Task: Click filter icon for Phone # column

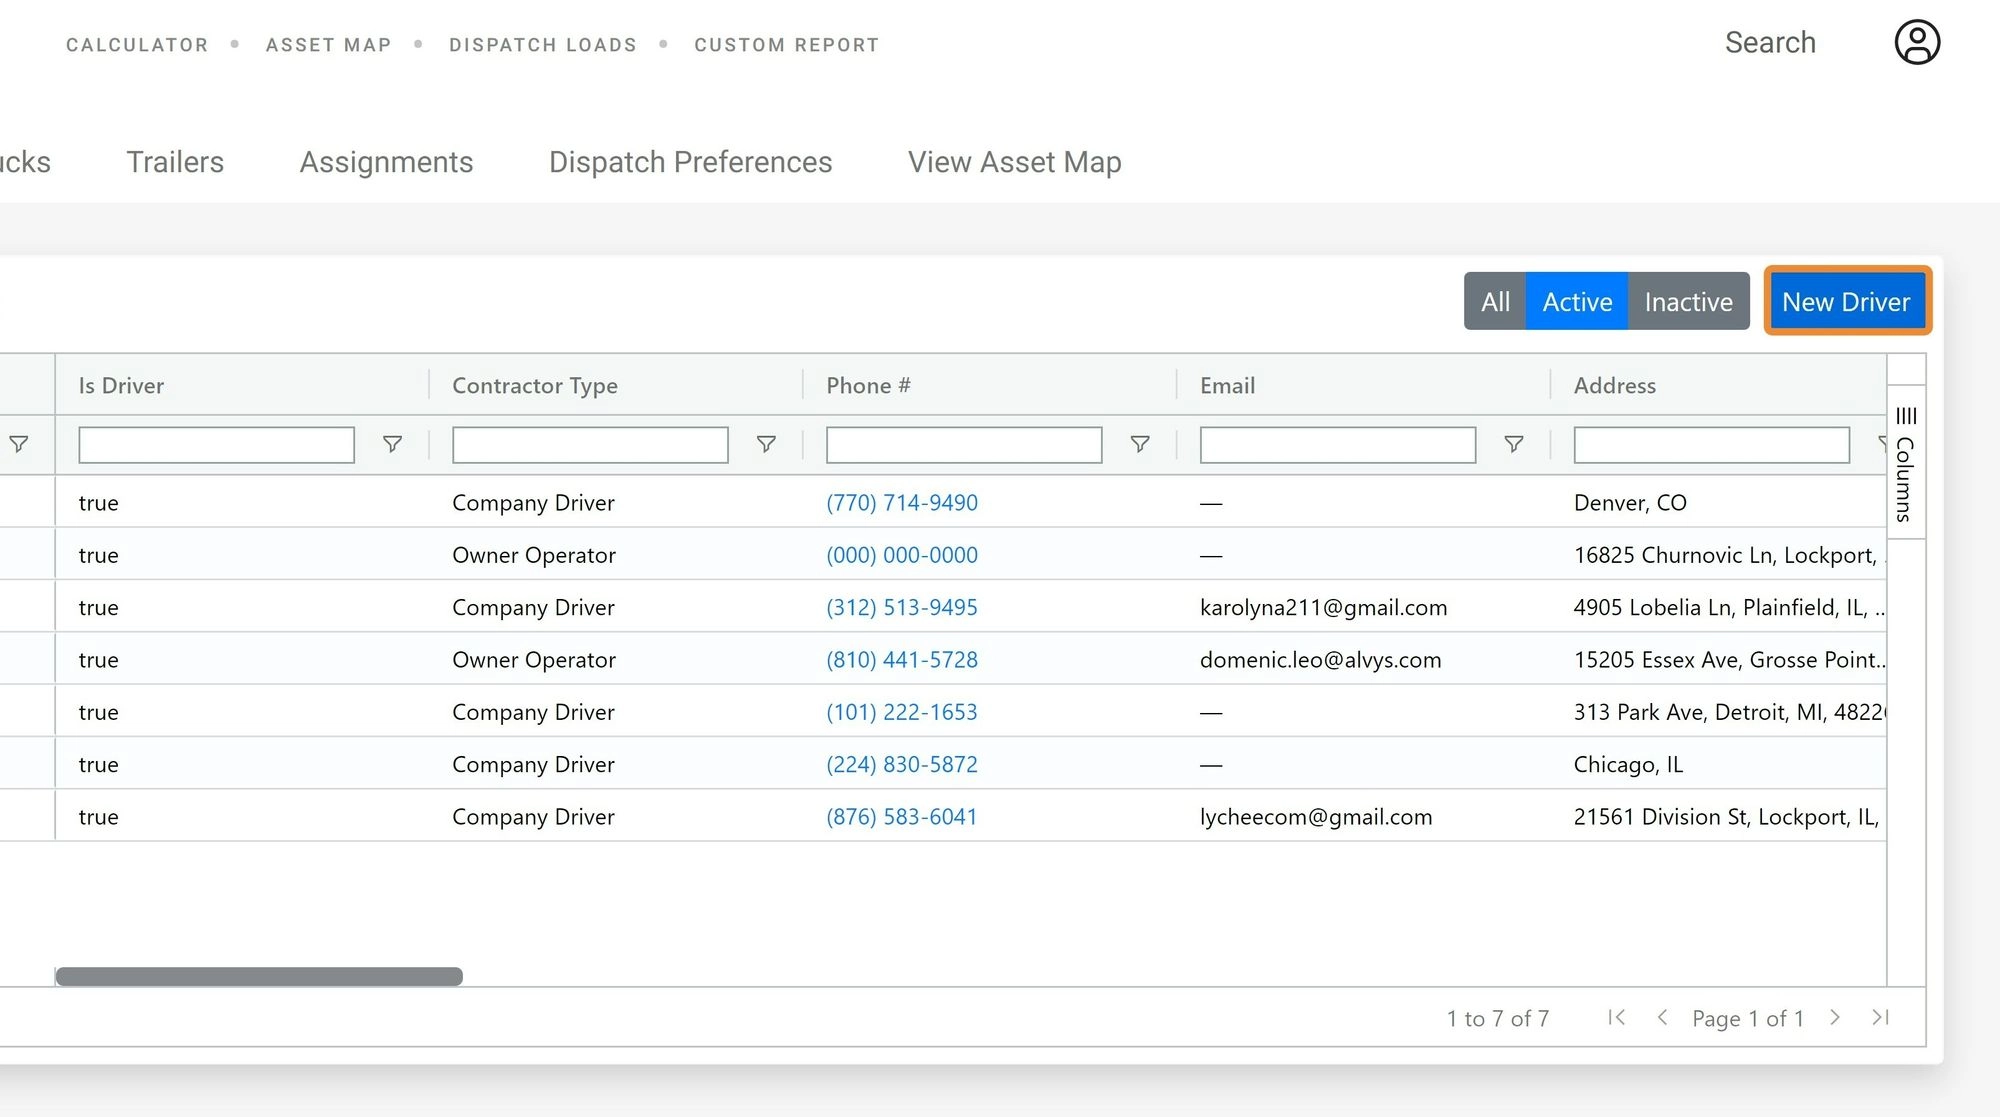Action: 1140,444
